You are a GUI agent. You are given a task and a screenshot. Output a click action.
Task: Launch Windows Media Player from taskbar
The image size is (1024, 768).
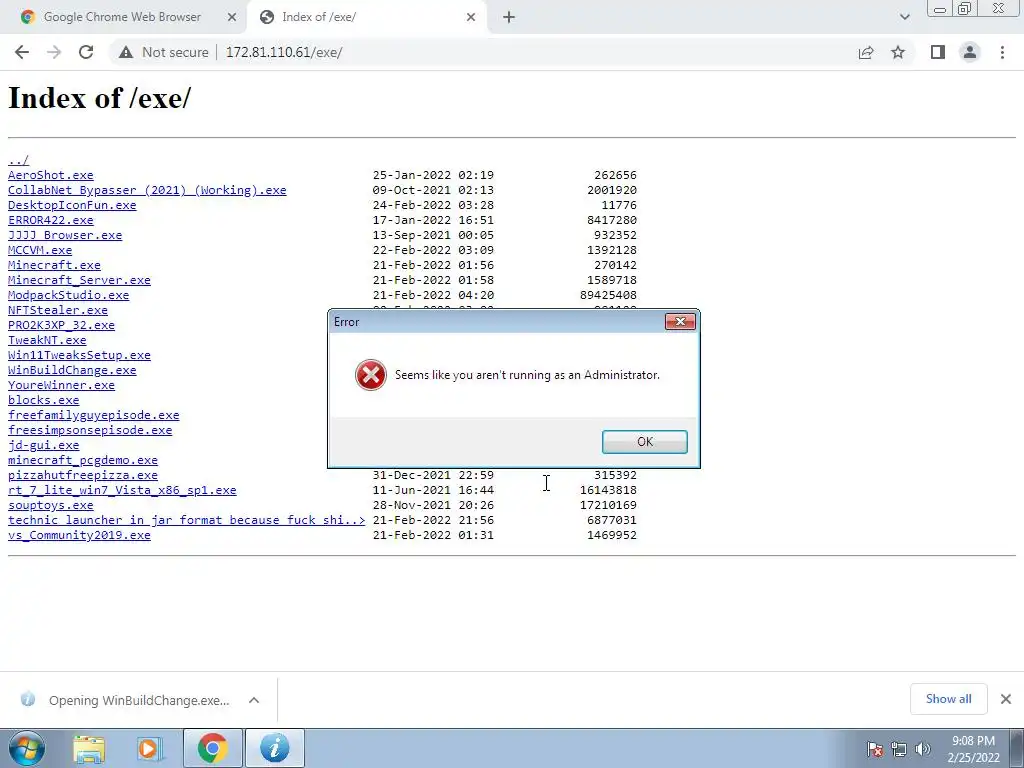[x=149, y=748]
